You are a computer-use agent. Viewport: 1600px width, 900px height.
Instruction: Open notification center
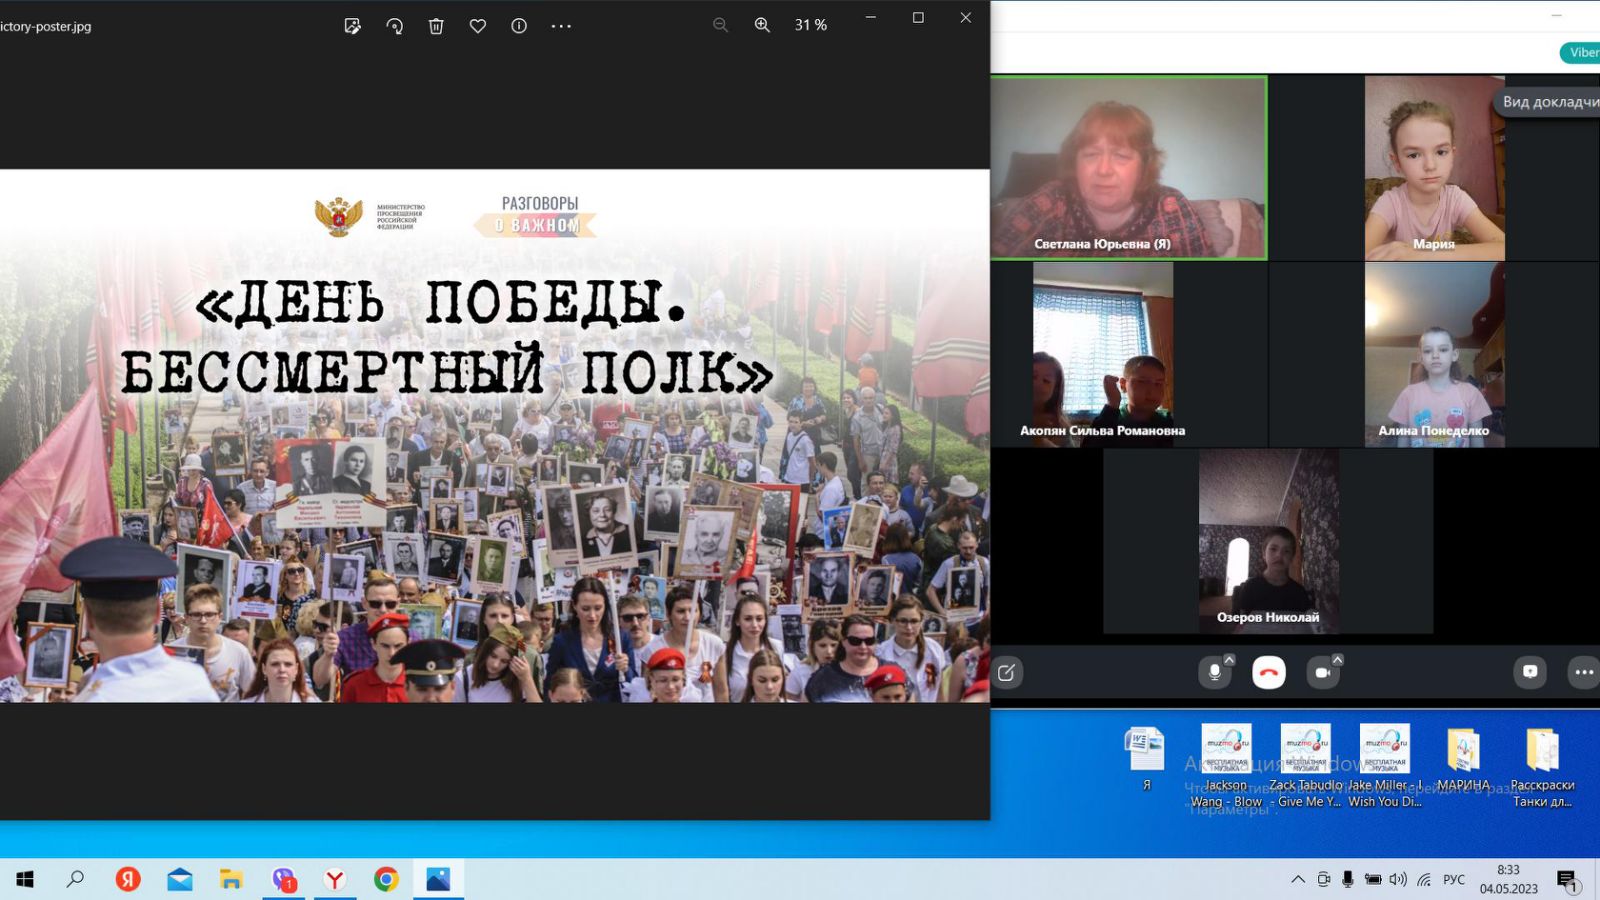coord(1567,880)
